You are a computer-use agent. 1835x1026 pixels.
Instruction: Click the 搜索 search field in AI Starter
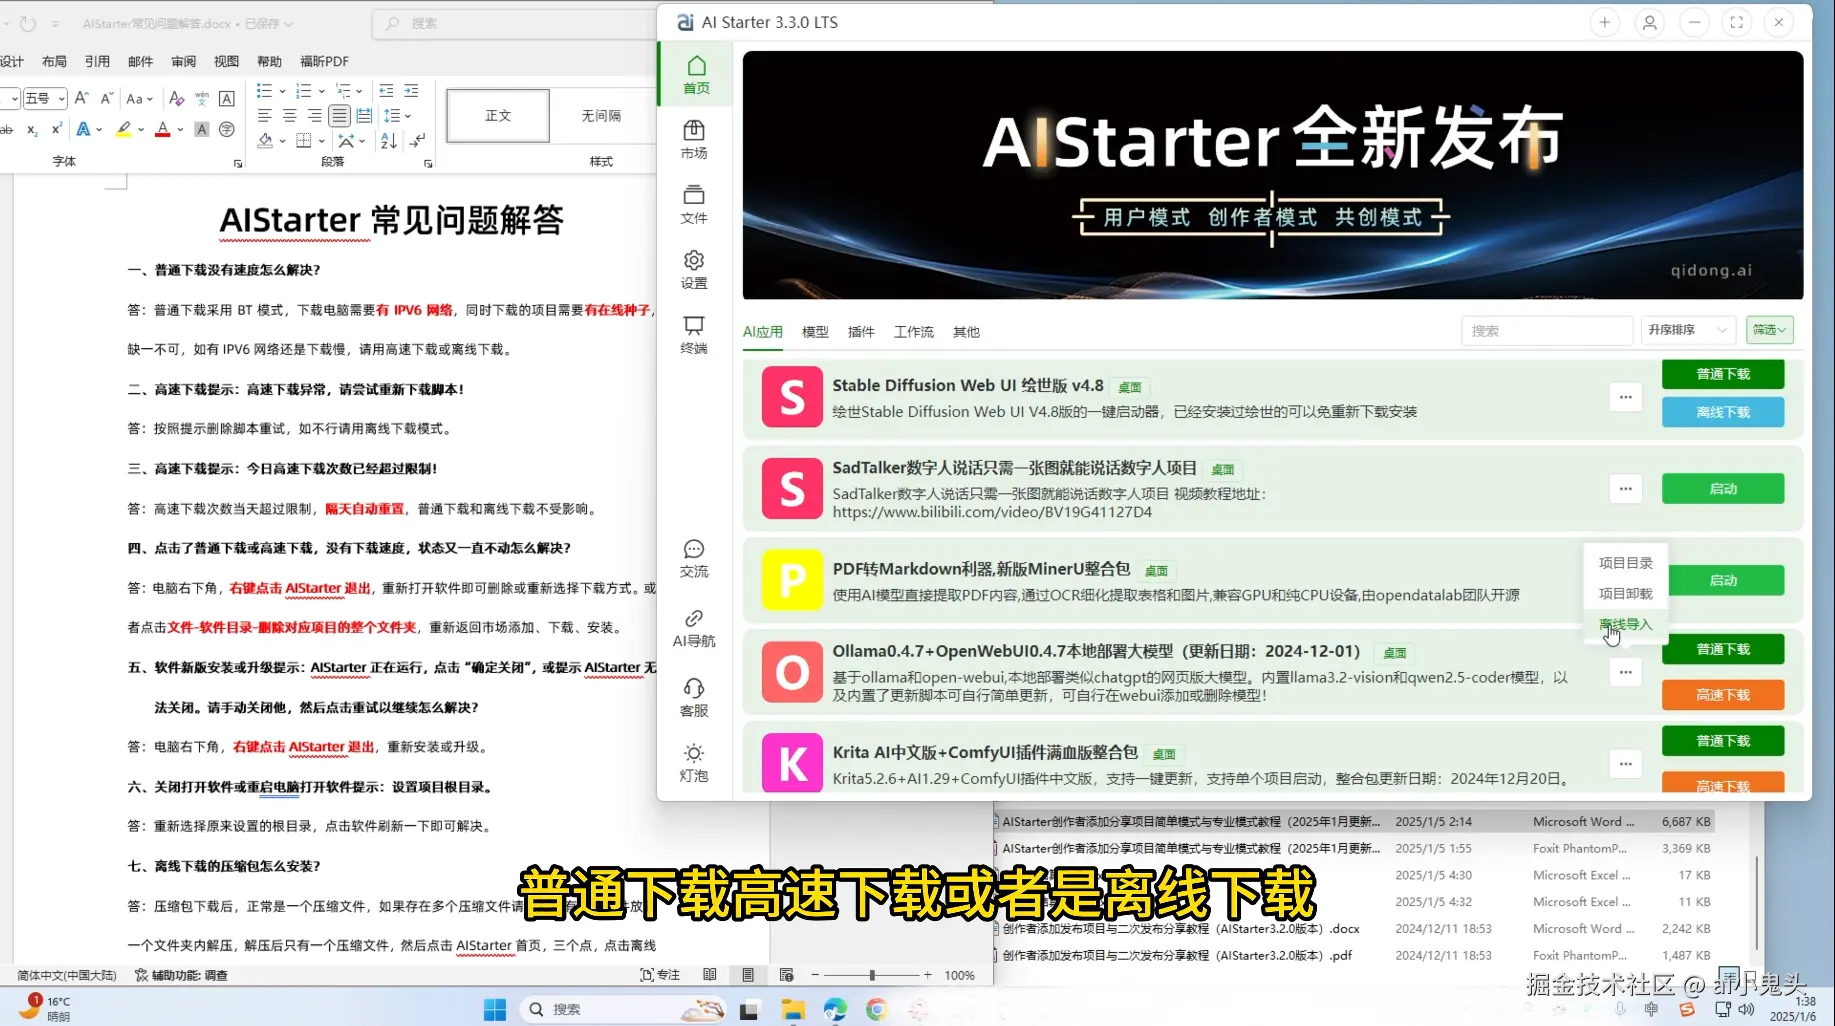pyautogui.click(x=1547, y=330)
